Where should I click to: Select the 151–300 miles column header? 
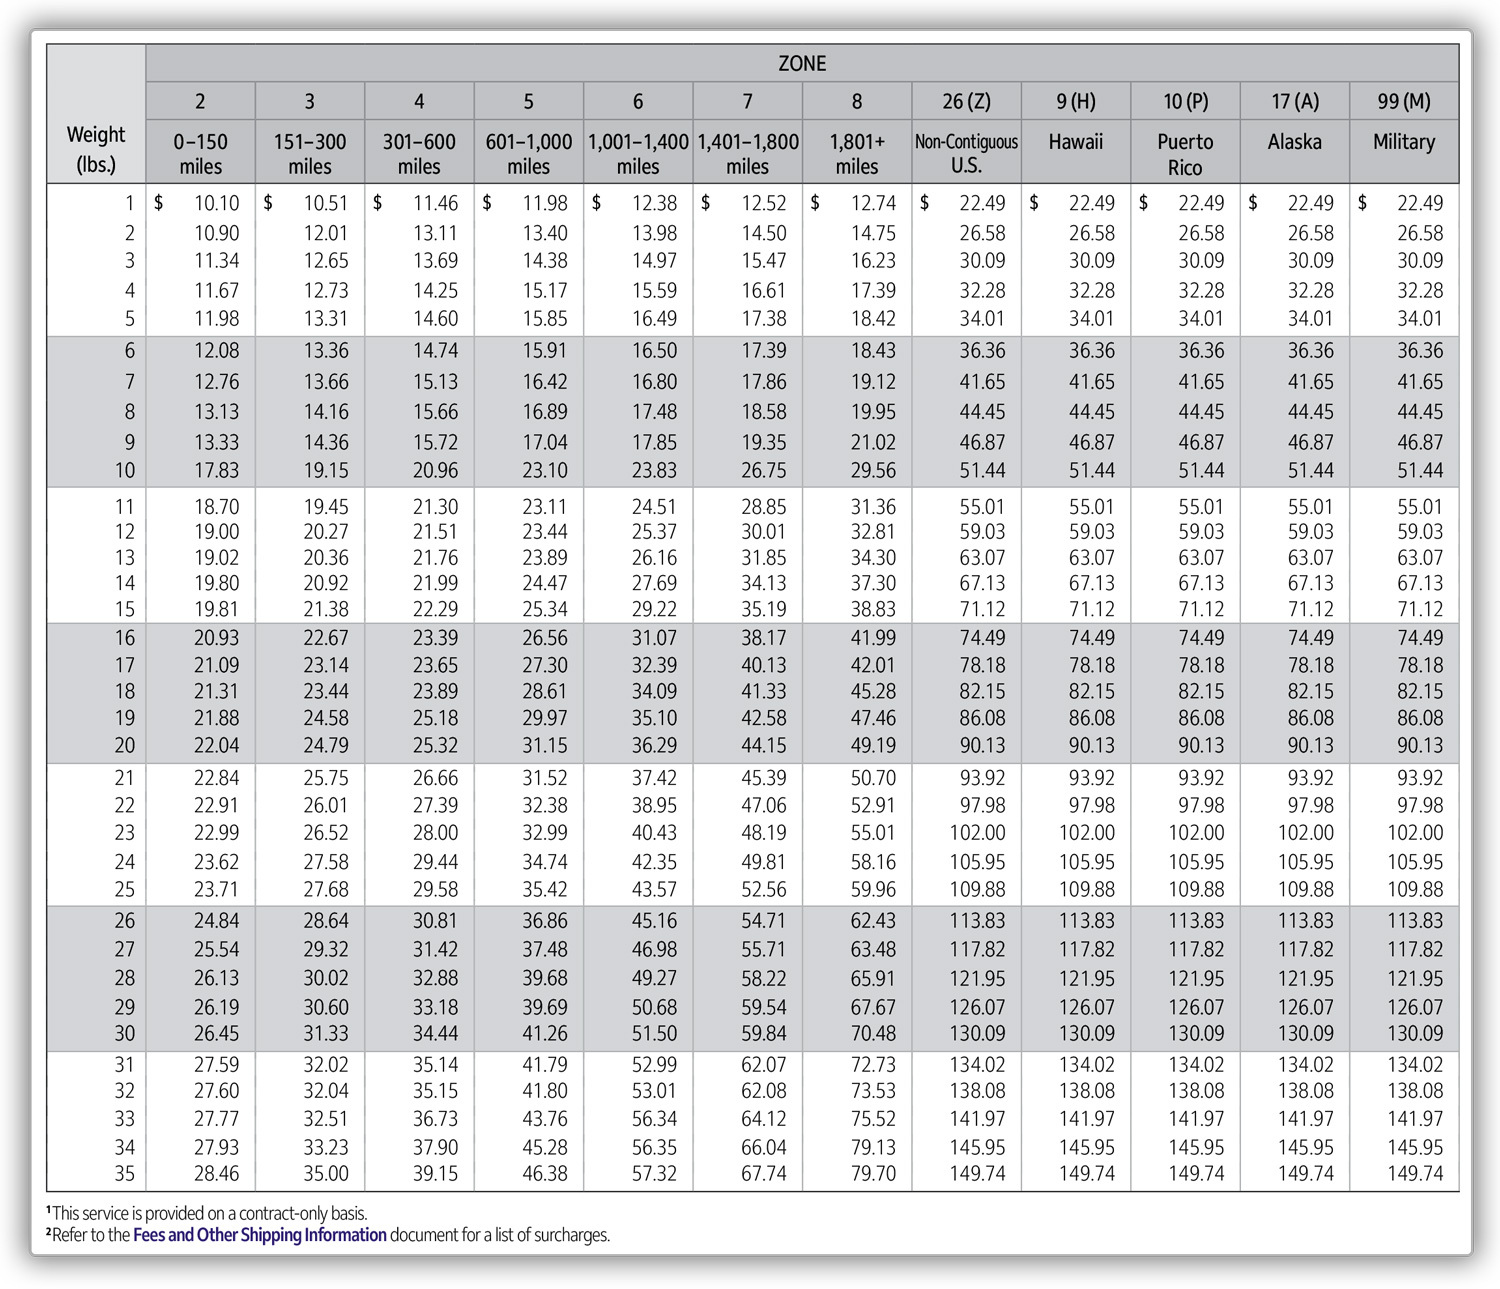pos(309,153)
